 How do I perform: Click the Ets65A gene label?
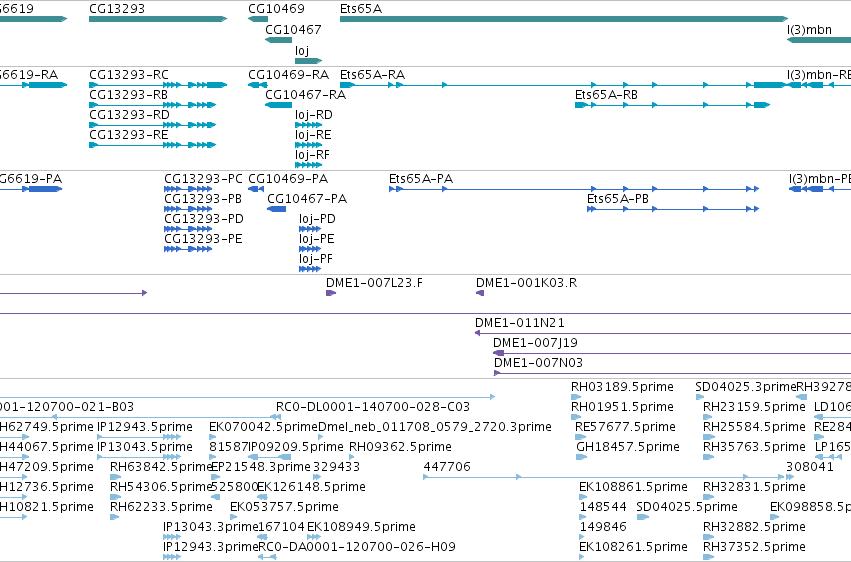(x=361, y=9)
